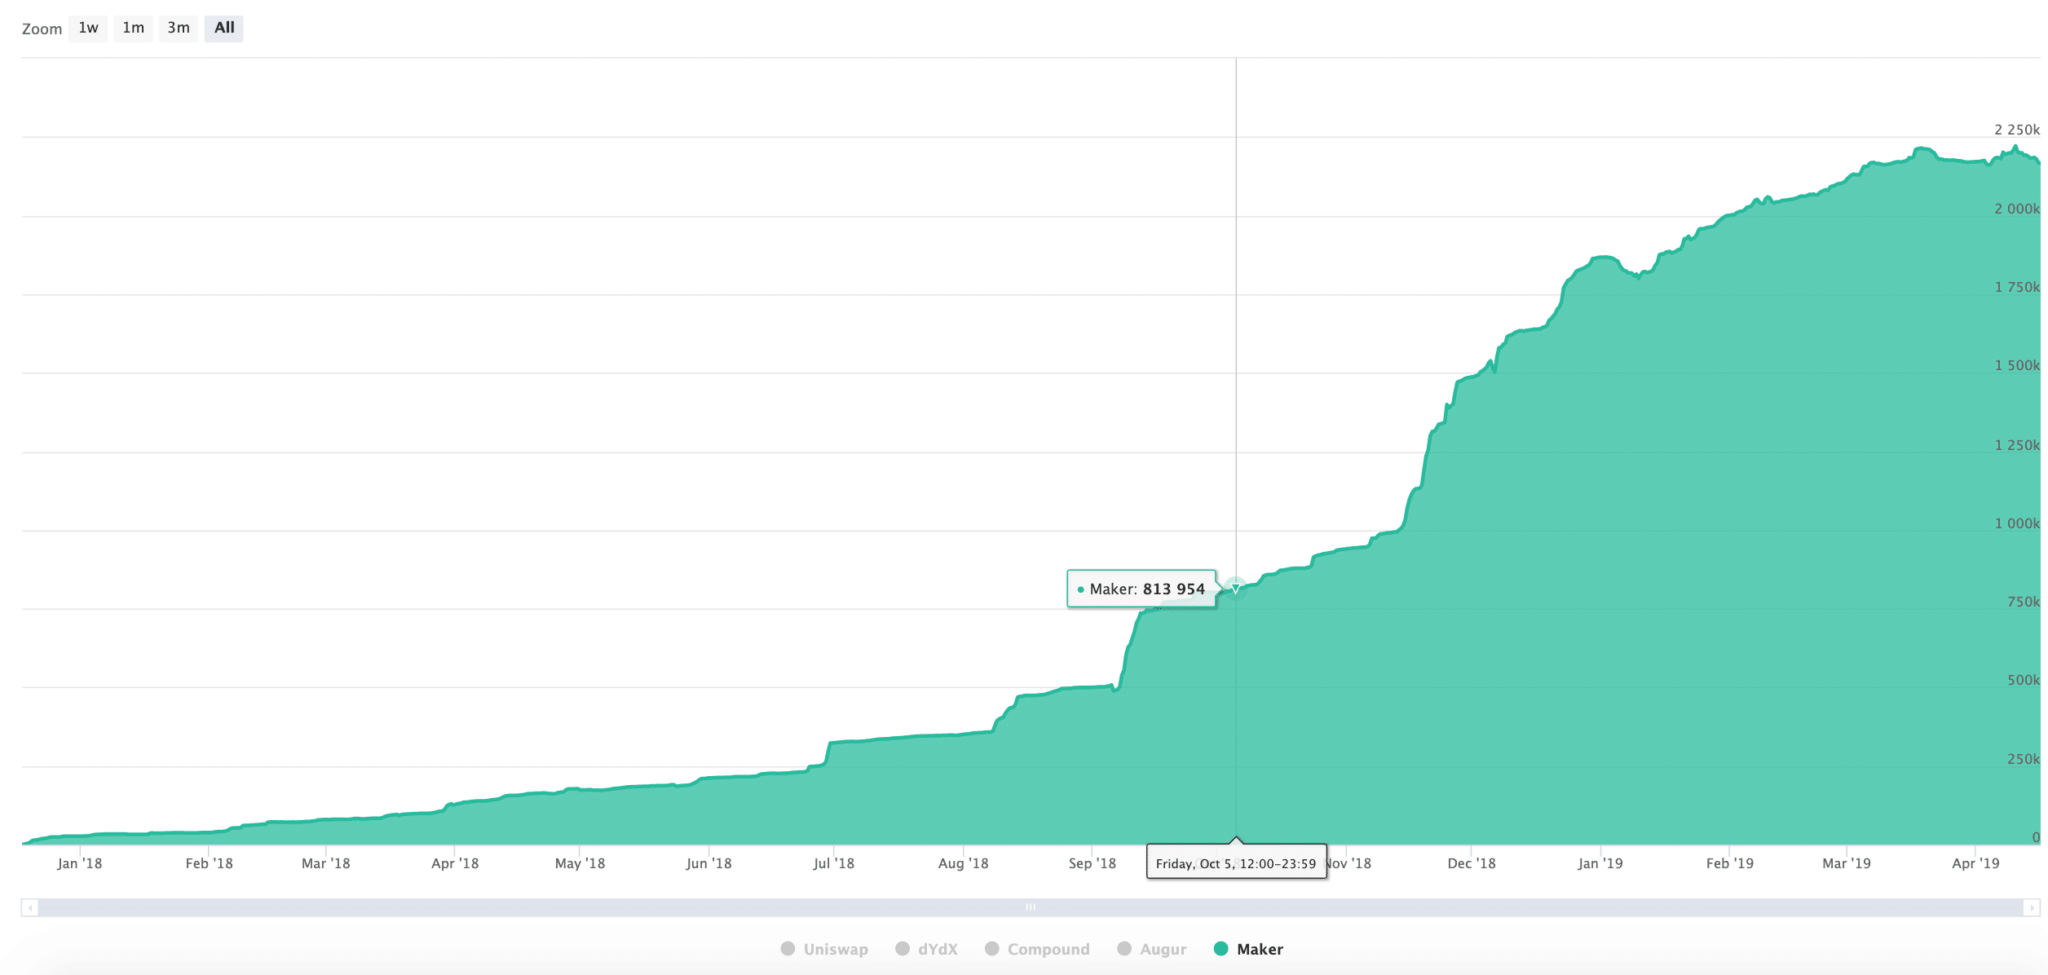Click the navigator slider grip handle

pyautogui.click(x=1030, y=906)
